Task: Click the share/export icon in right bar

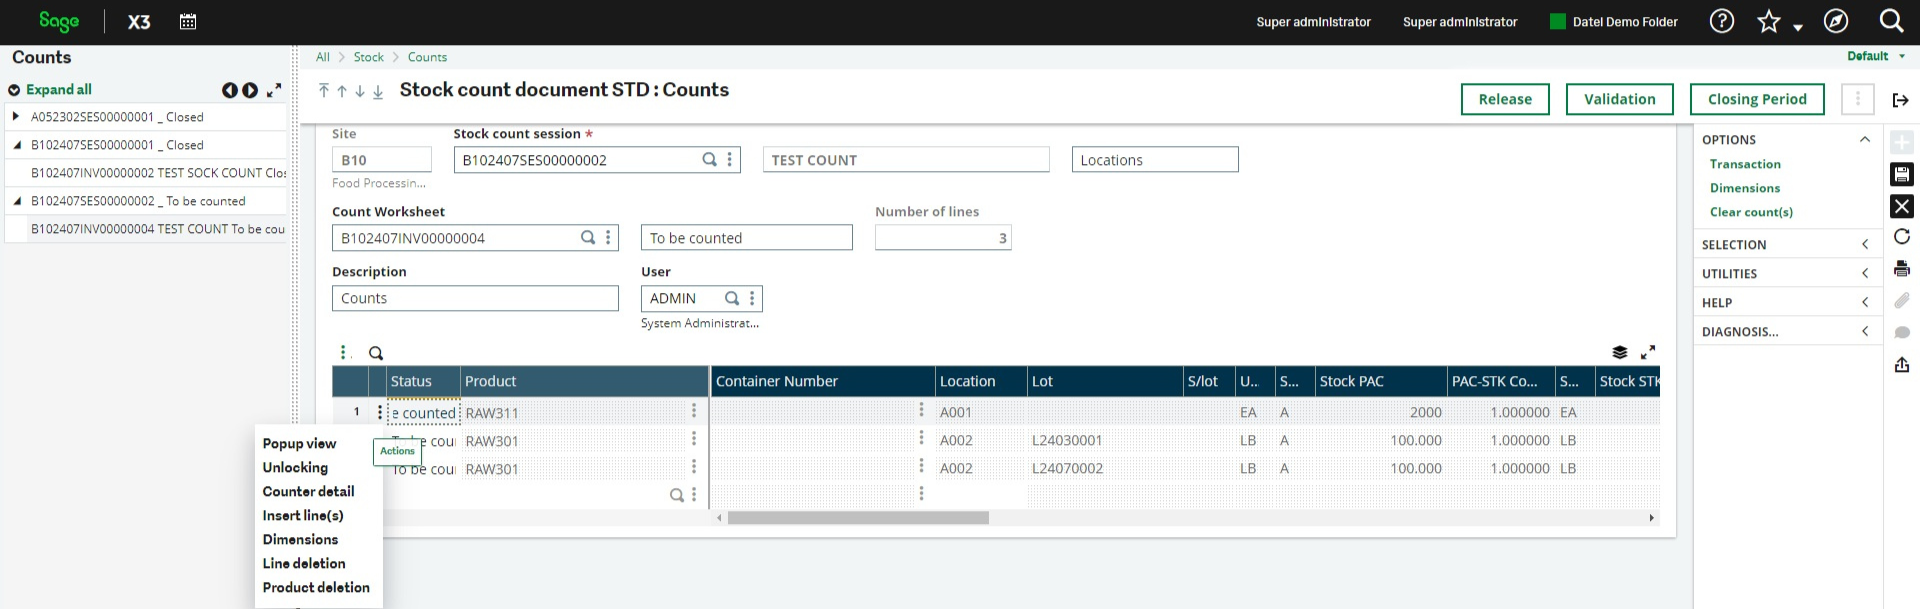Action: coord(1902,364)
